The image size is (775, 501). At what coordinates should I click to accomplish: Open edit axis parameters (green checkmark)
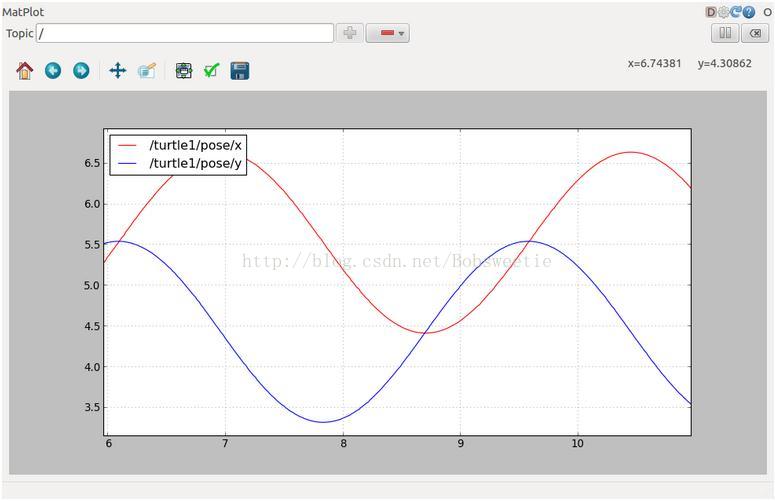click(212, 71)
